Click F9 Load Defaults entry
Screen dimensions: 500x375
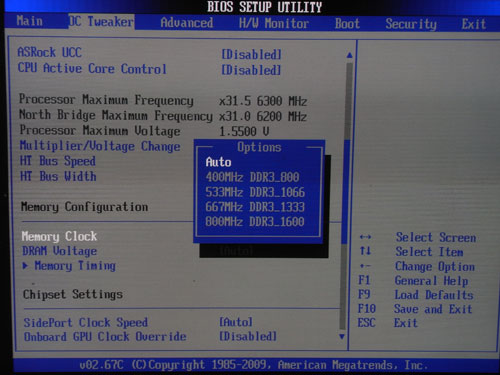tap(416, 295)
